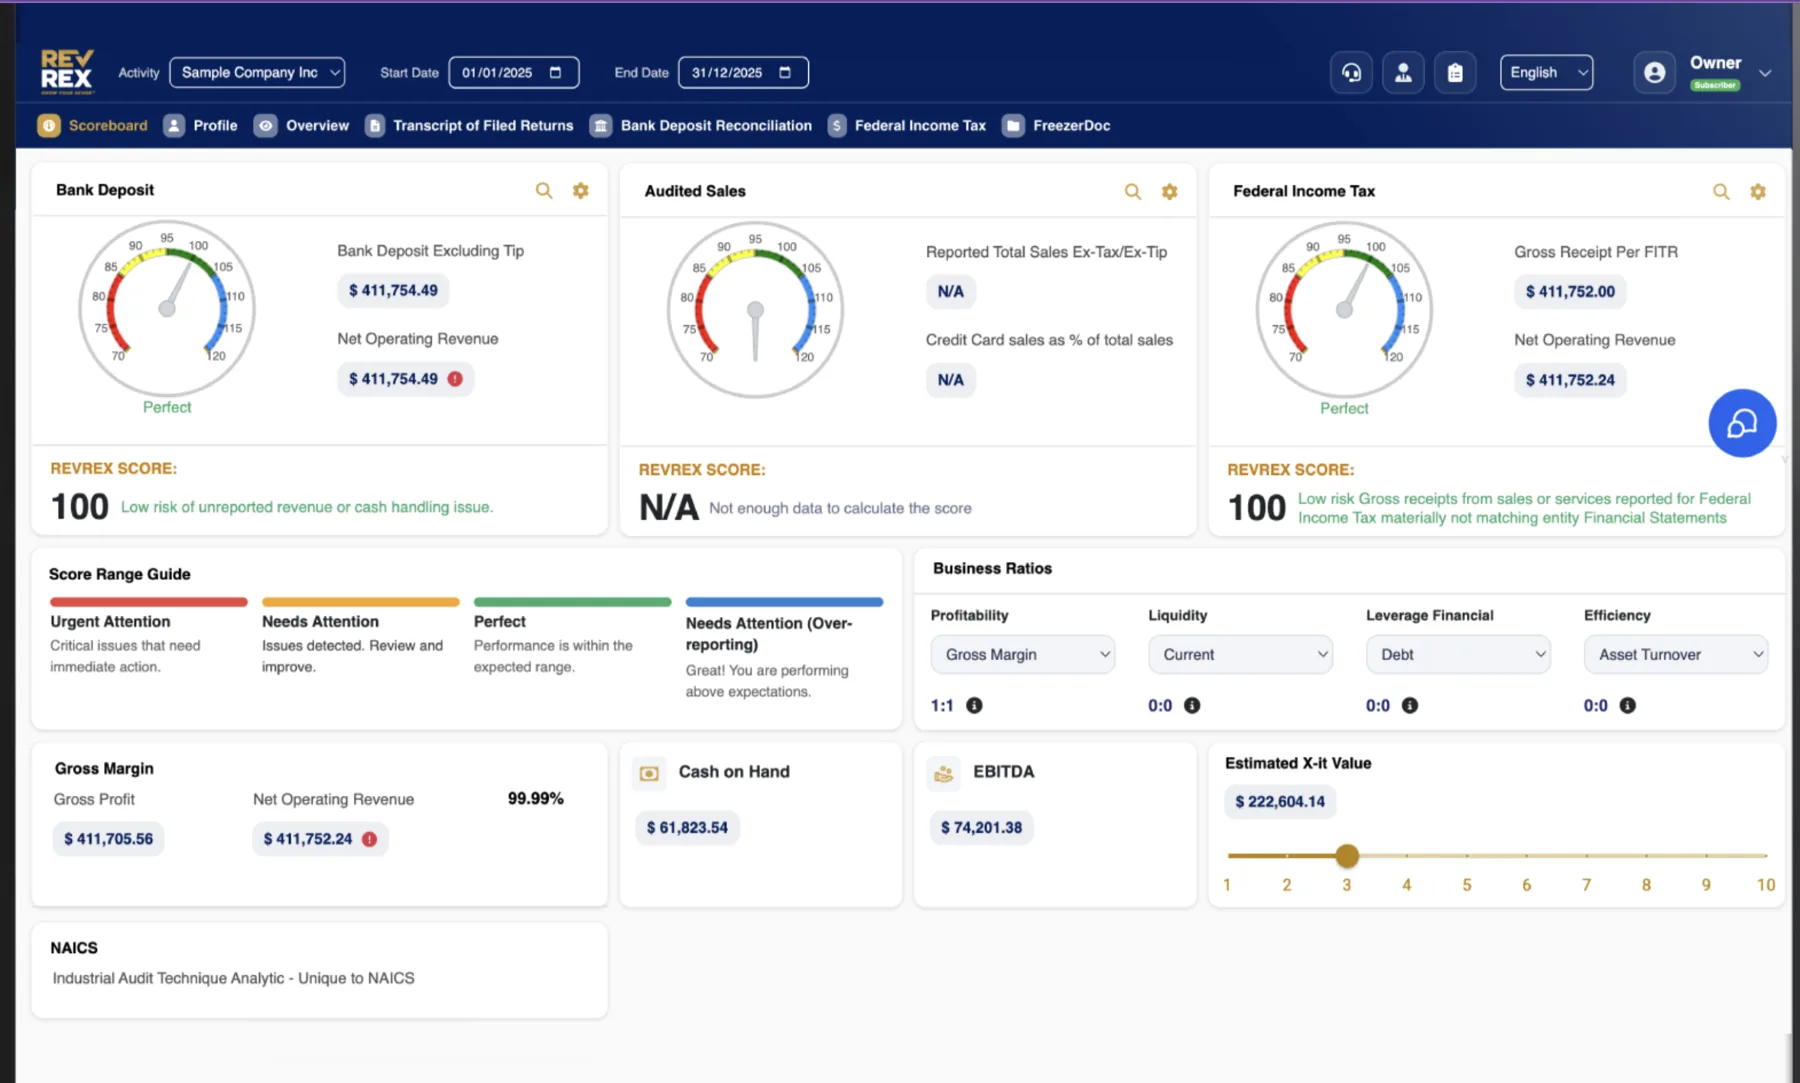Viewport: 1800px width, 1083px height.
Task: Show info for the Profitability 1:1 ratio
Action: (974, 705)
